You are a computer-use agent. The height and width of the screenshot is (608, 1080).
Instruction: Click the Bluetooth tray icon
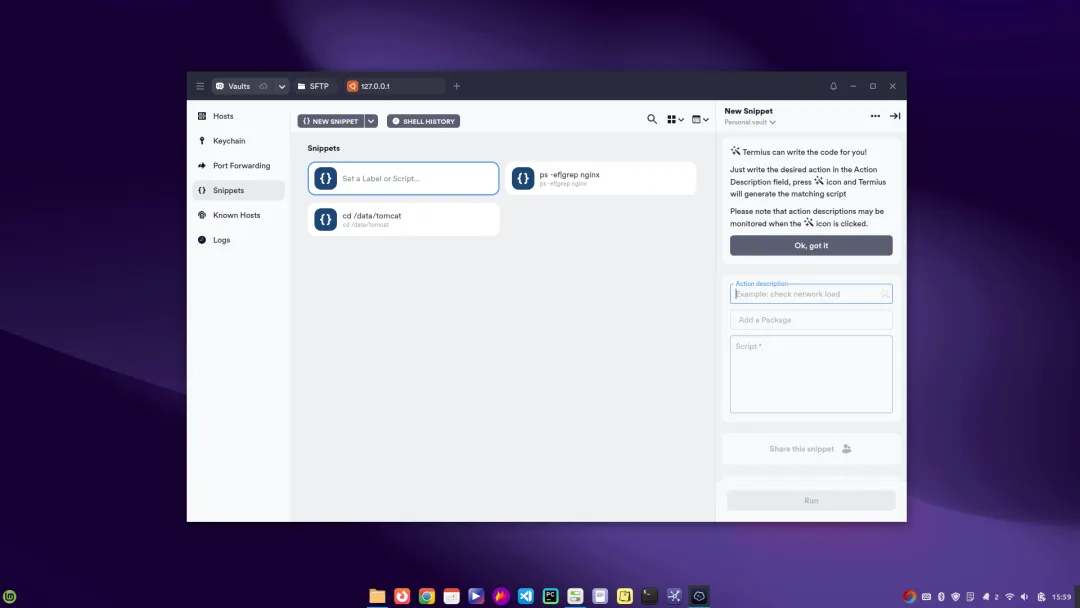[x=941, y=597]
